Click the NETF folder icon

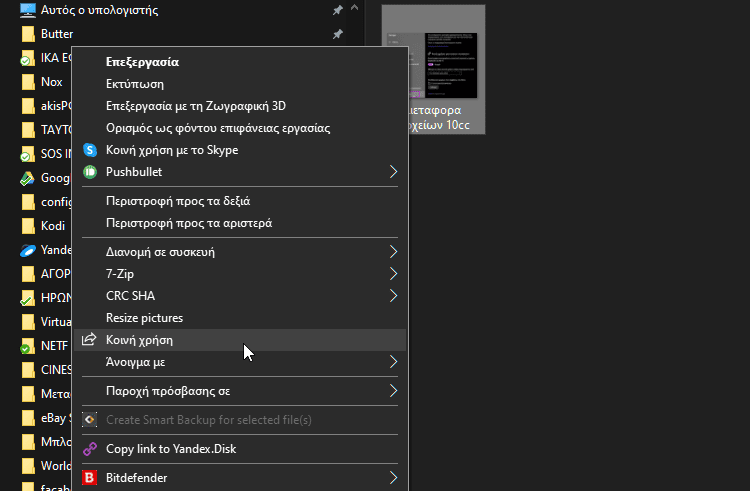click(x=27, y=346)
